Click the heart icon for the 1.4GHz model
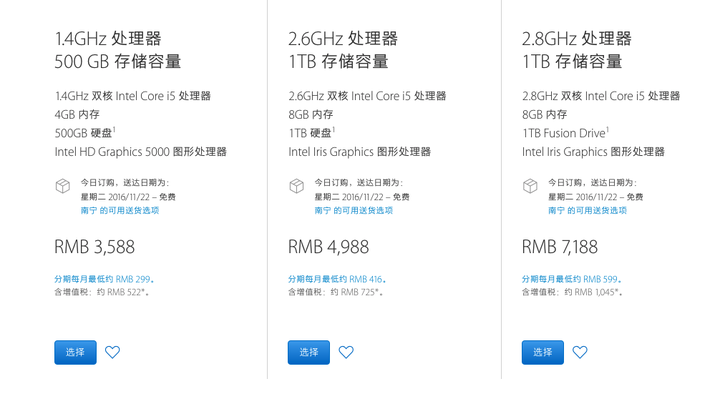Image resolution: width=720 pixels, height=394 pixels. pyautogui.click(x=112, y=352)
